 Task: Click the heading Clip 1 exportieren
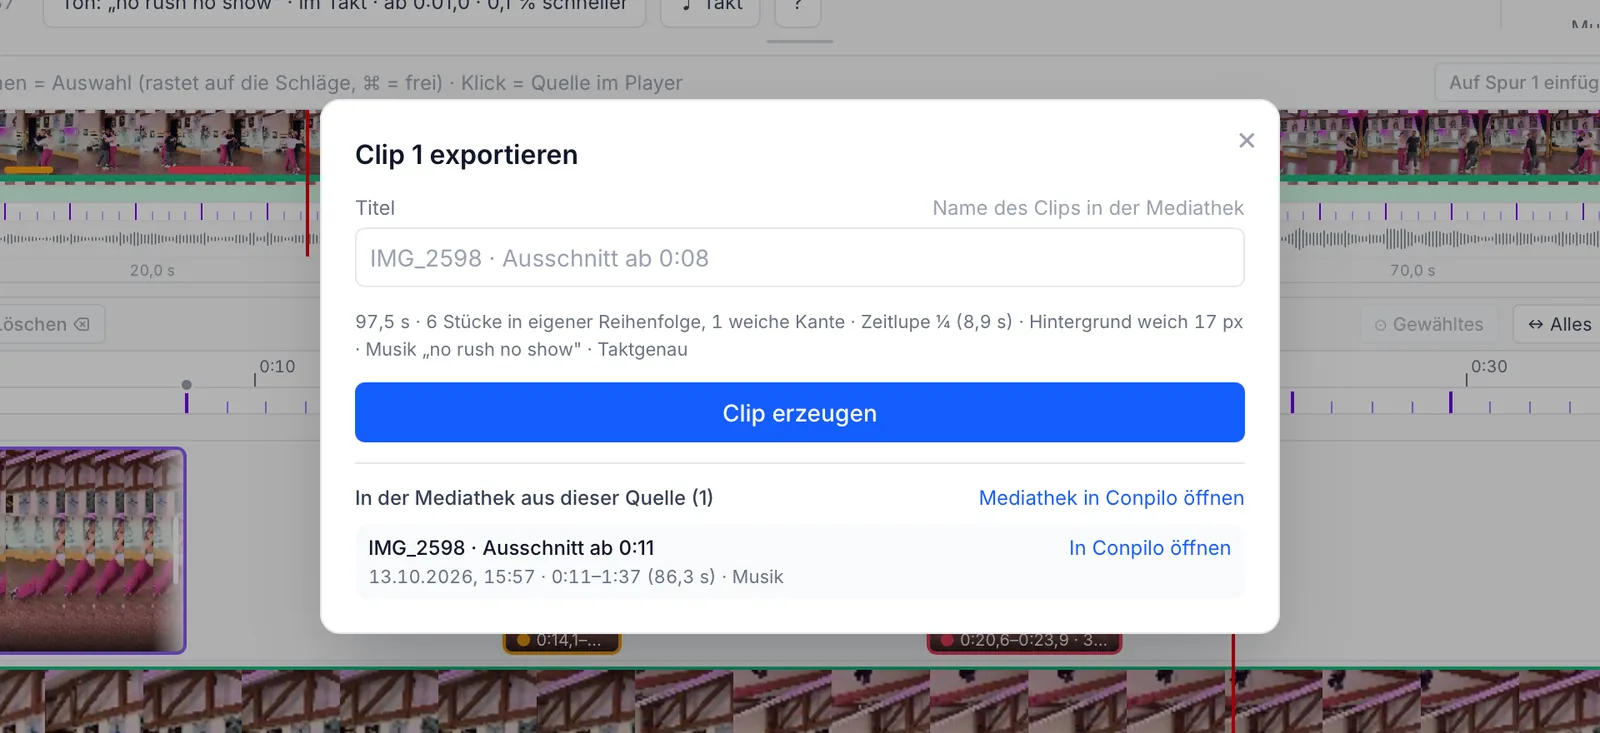(466, 155)
